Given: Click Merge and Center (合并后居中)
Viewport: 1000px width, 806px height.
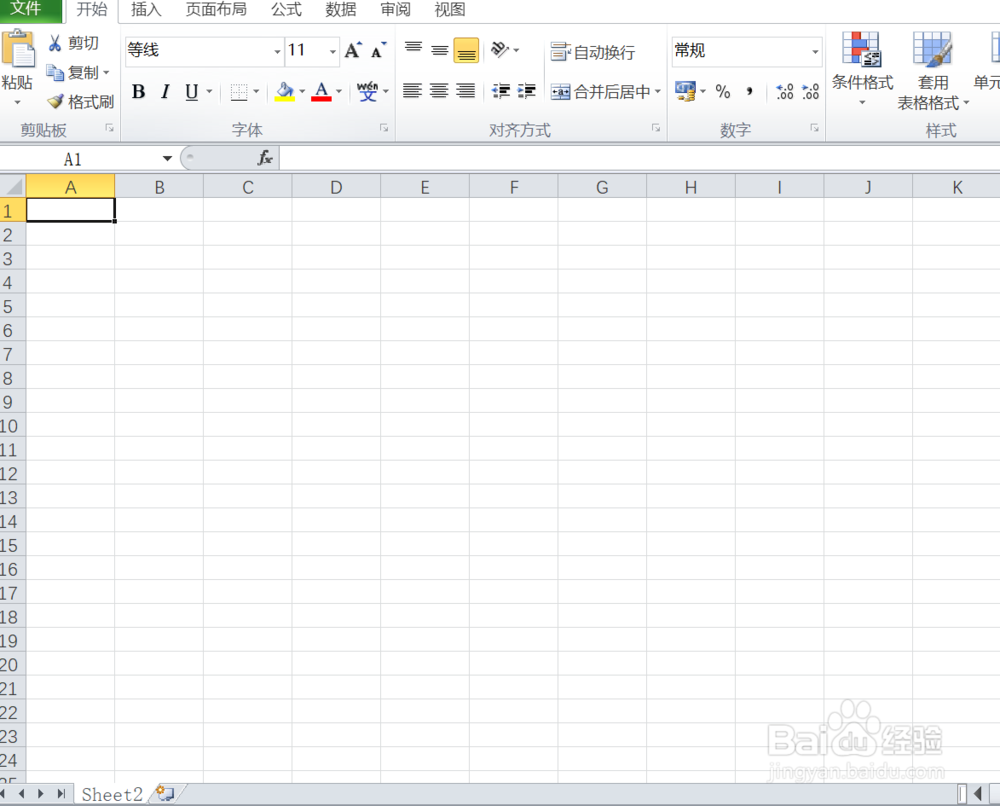Looking at the screenshot, I should coord(600,92).
